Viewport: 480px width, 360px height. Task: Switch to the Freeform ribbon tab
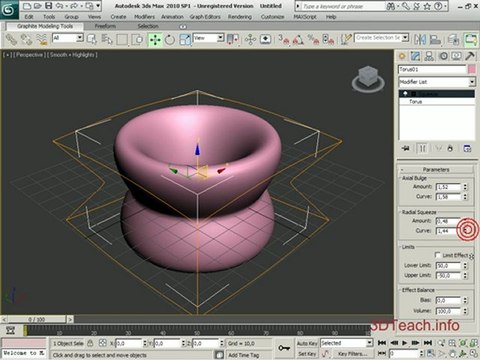105,26
